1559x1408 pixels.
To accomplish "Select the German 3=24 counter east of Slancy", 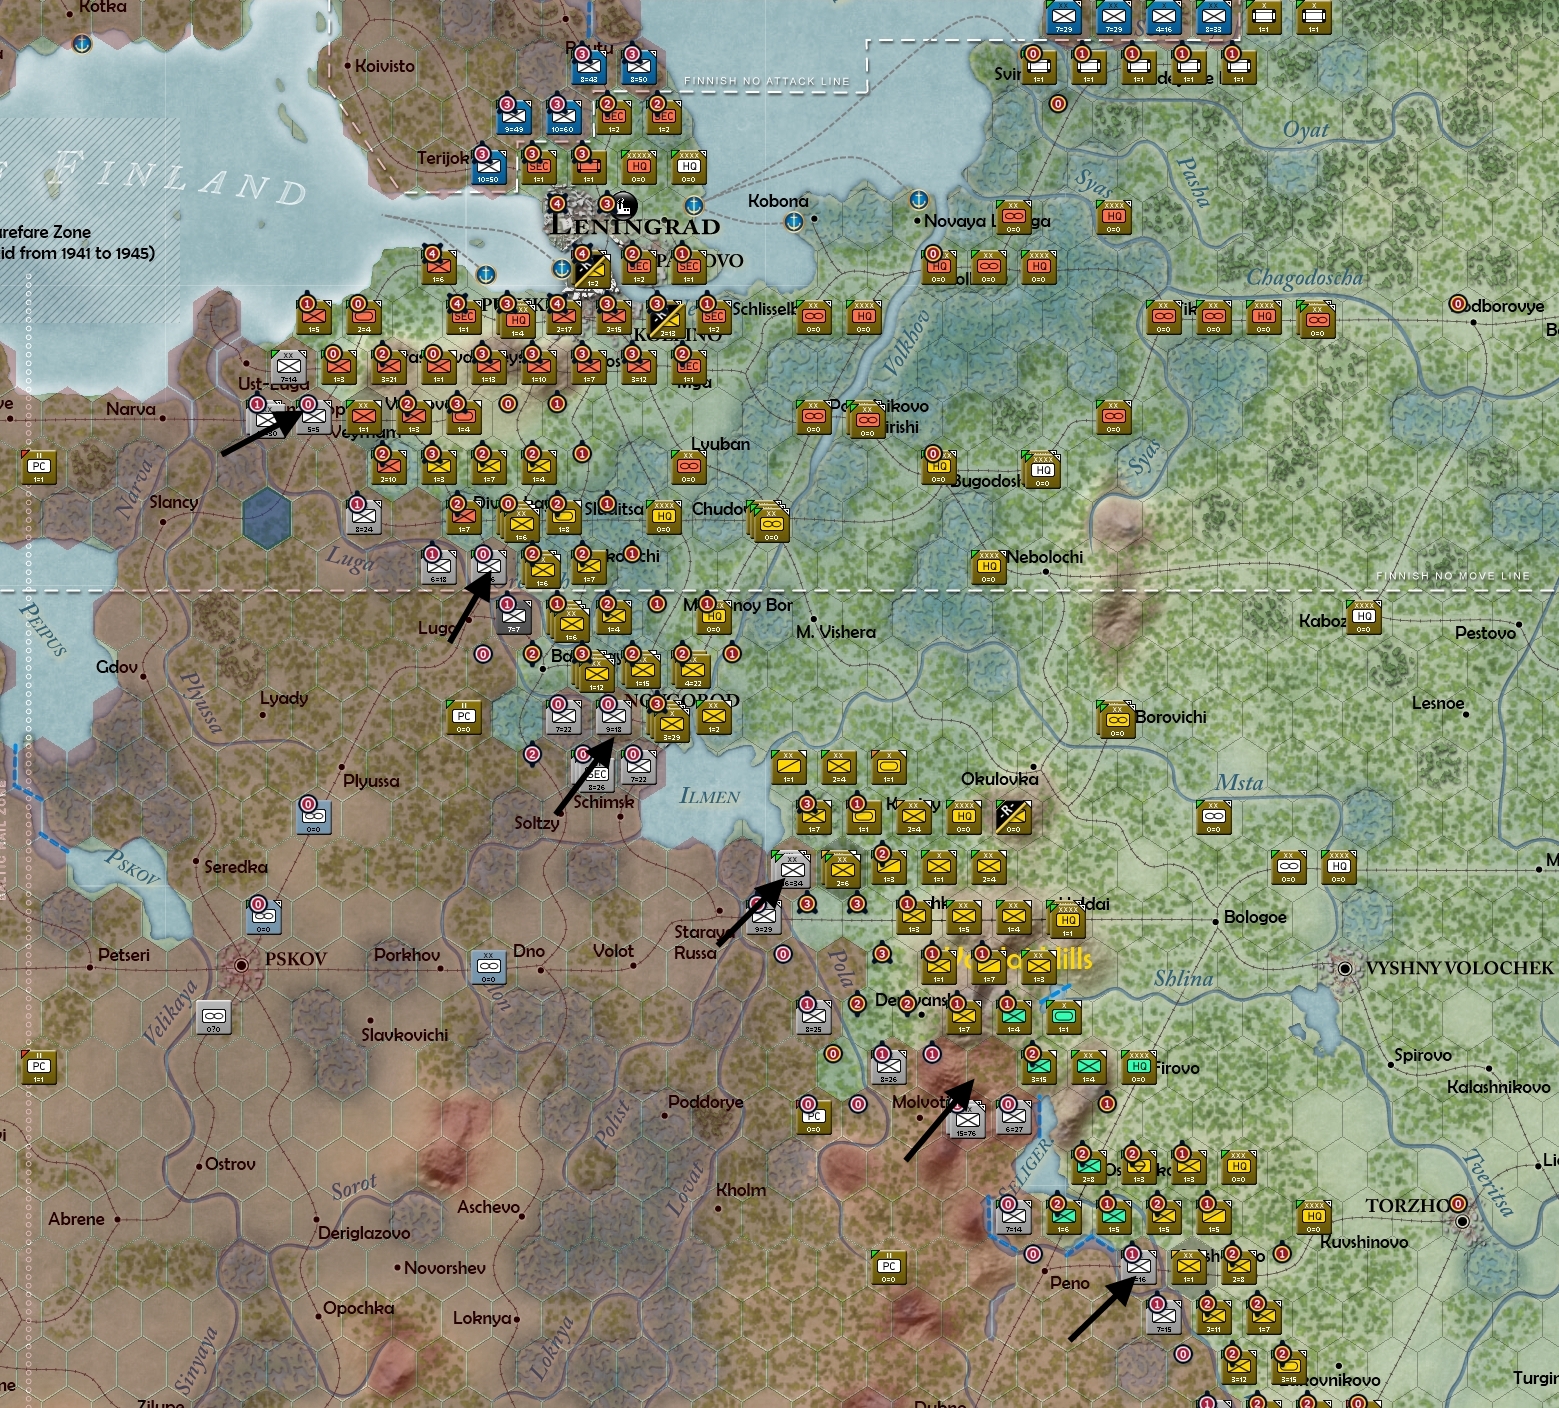I will tap(363, 517).
